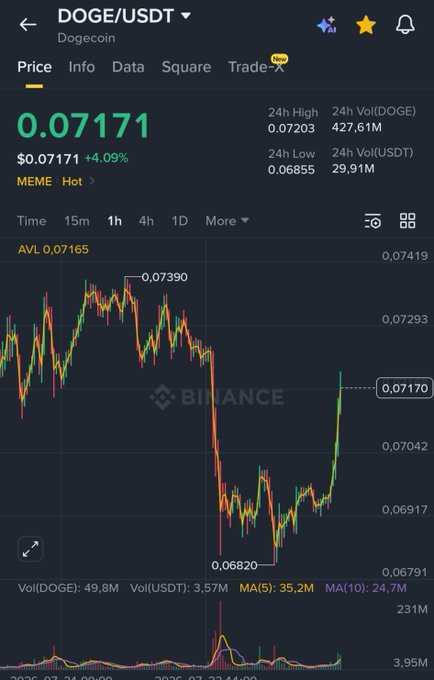
Task: Select the 1D chart interval
Action: click(x=179, y=221)
